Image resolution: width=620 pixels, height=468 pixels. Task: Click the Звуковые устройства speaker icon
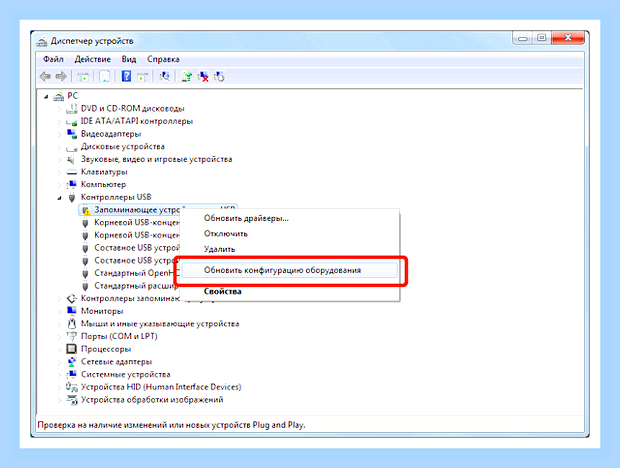pyautogui.click(x=72, y=159)
